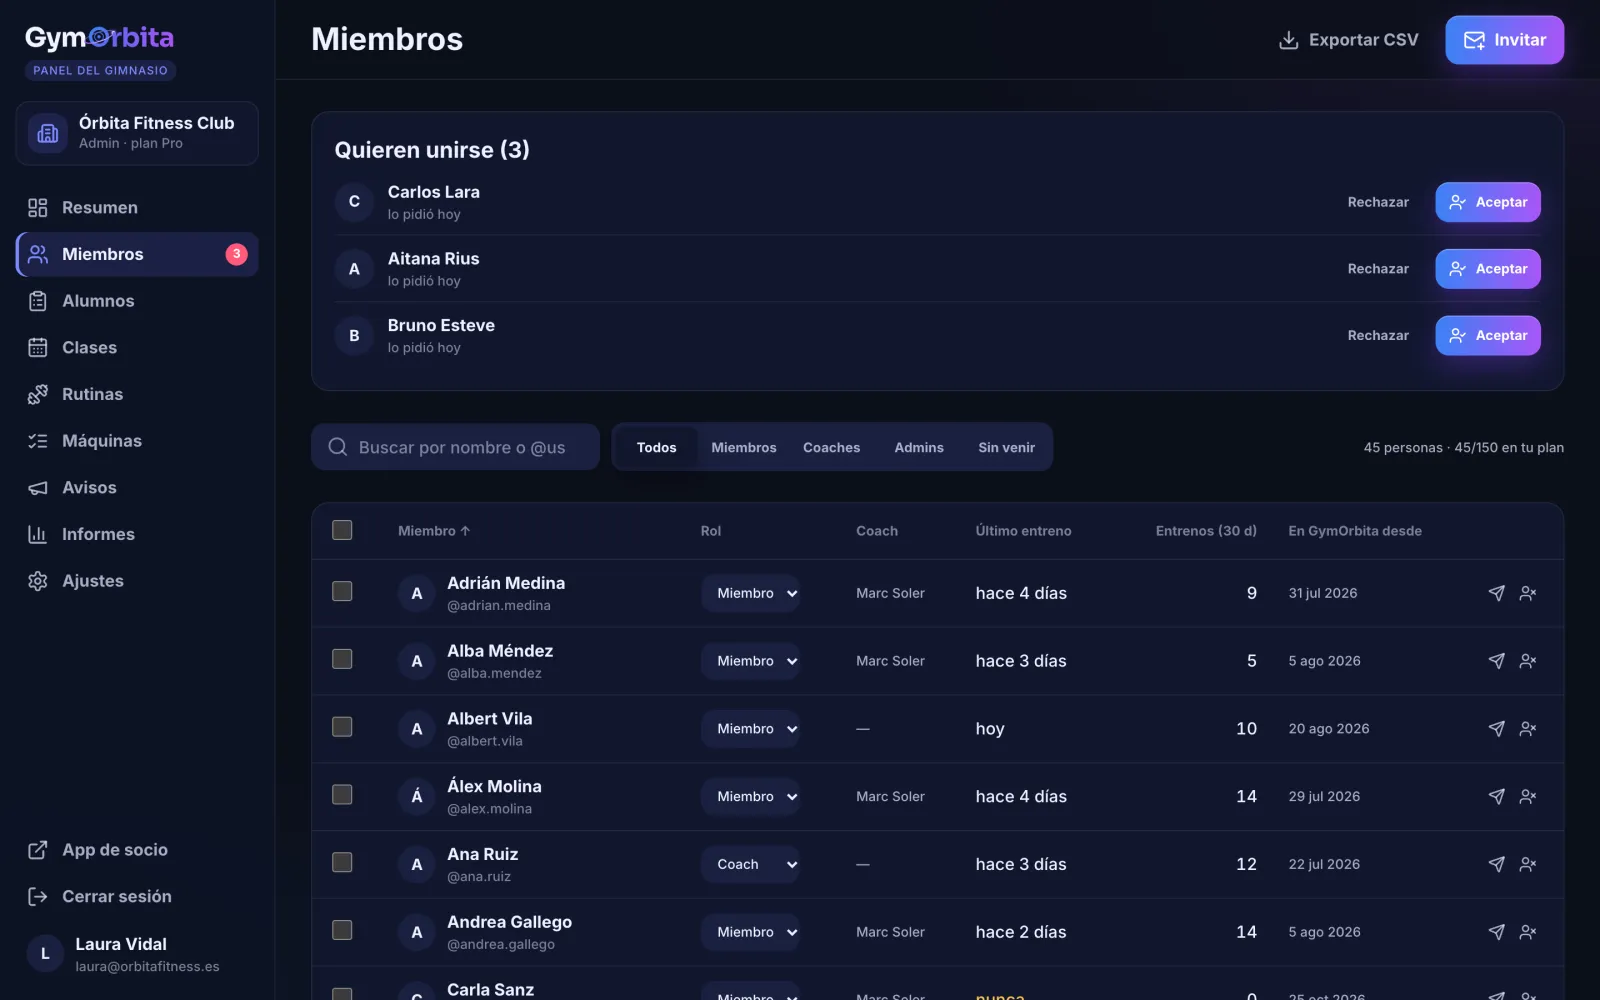Open Resumen from the sidebar
This screenshot has width=1600, height=1000.
(x=137, y=207)
